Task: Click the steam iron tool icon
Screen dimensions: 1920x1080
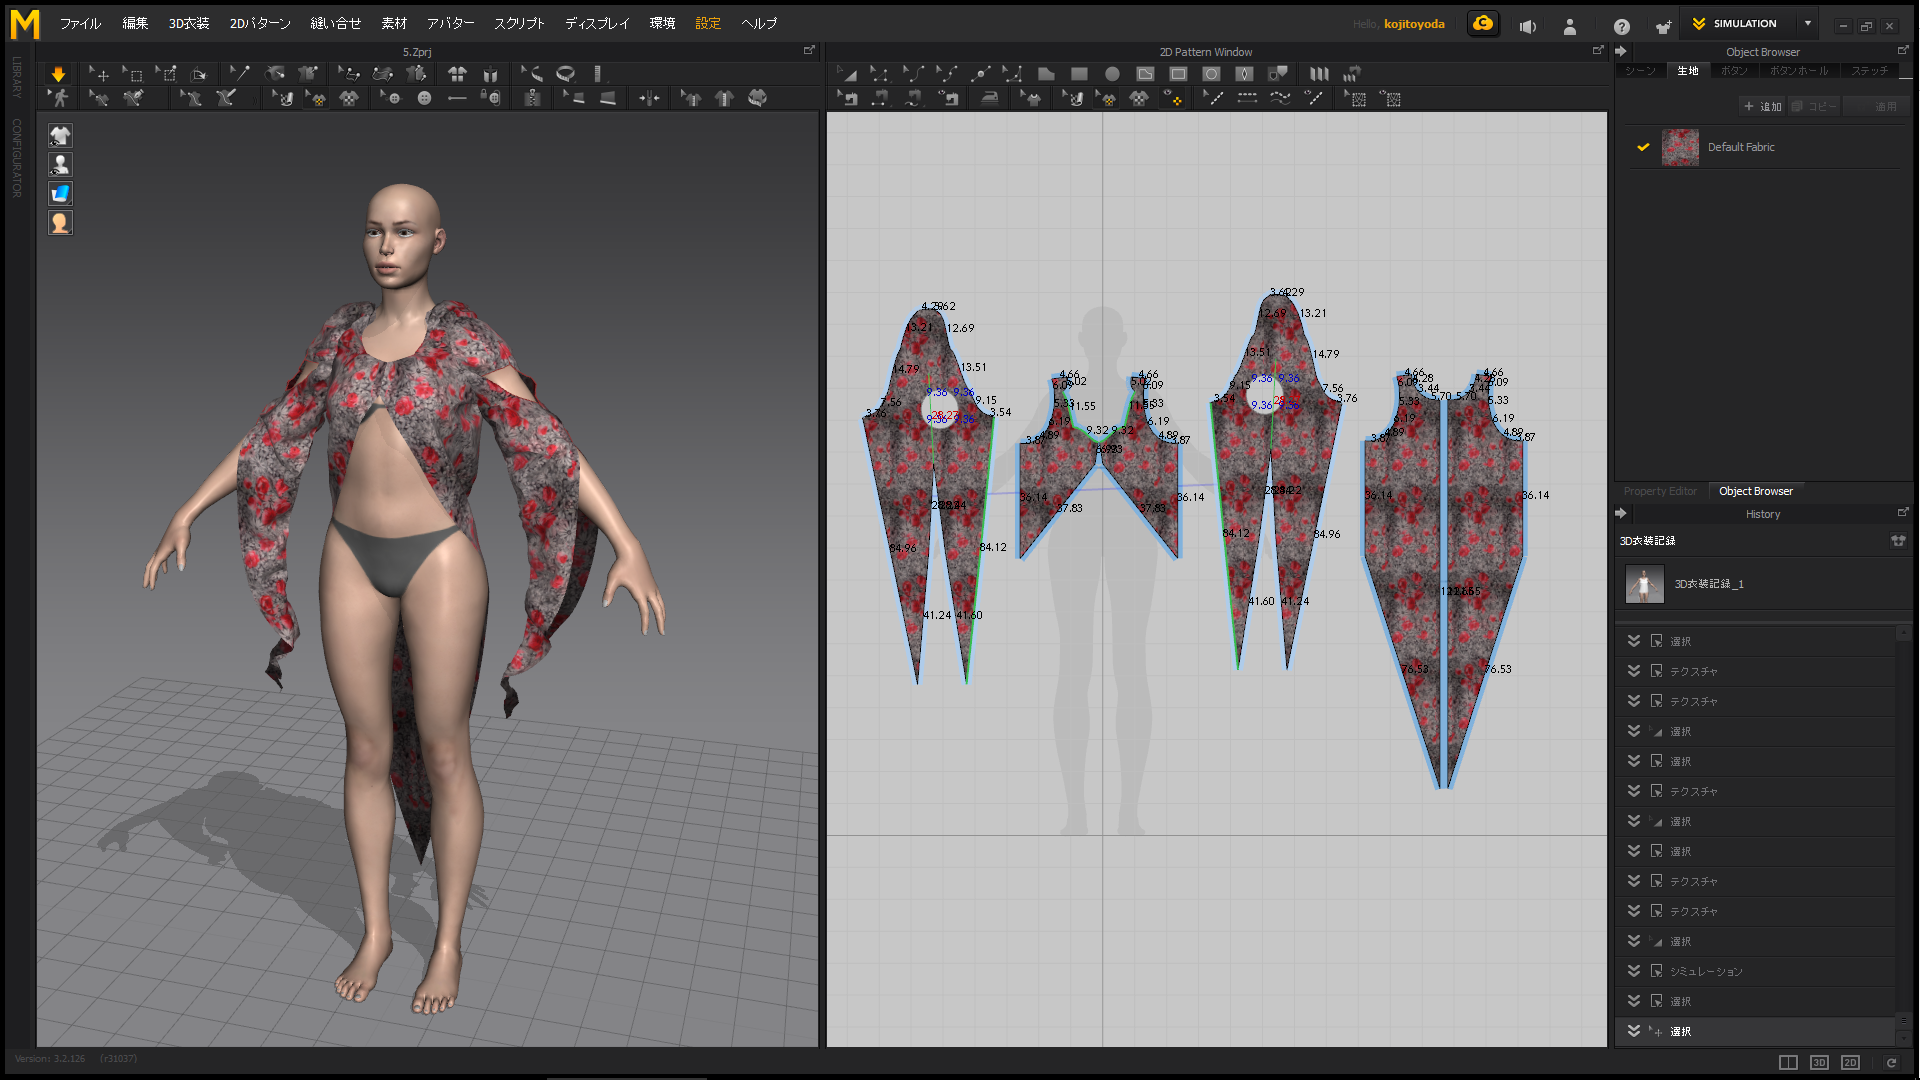Action: click(990, 98)
